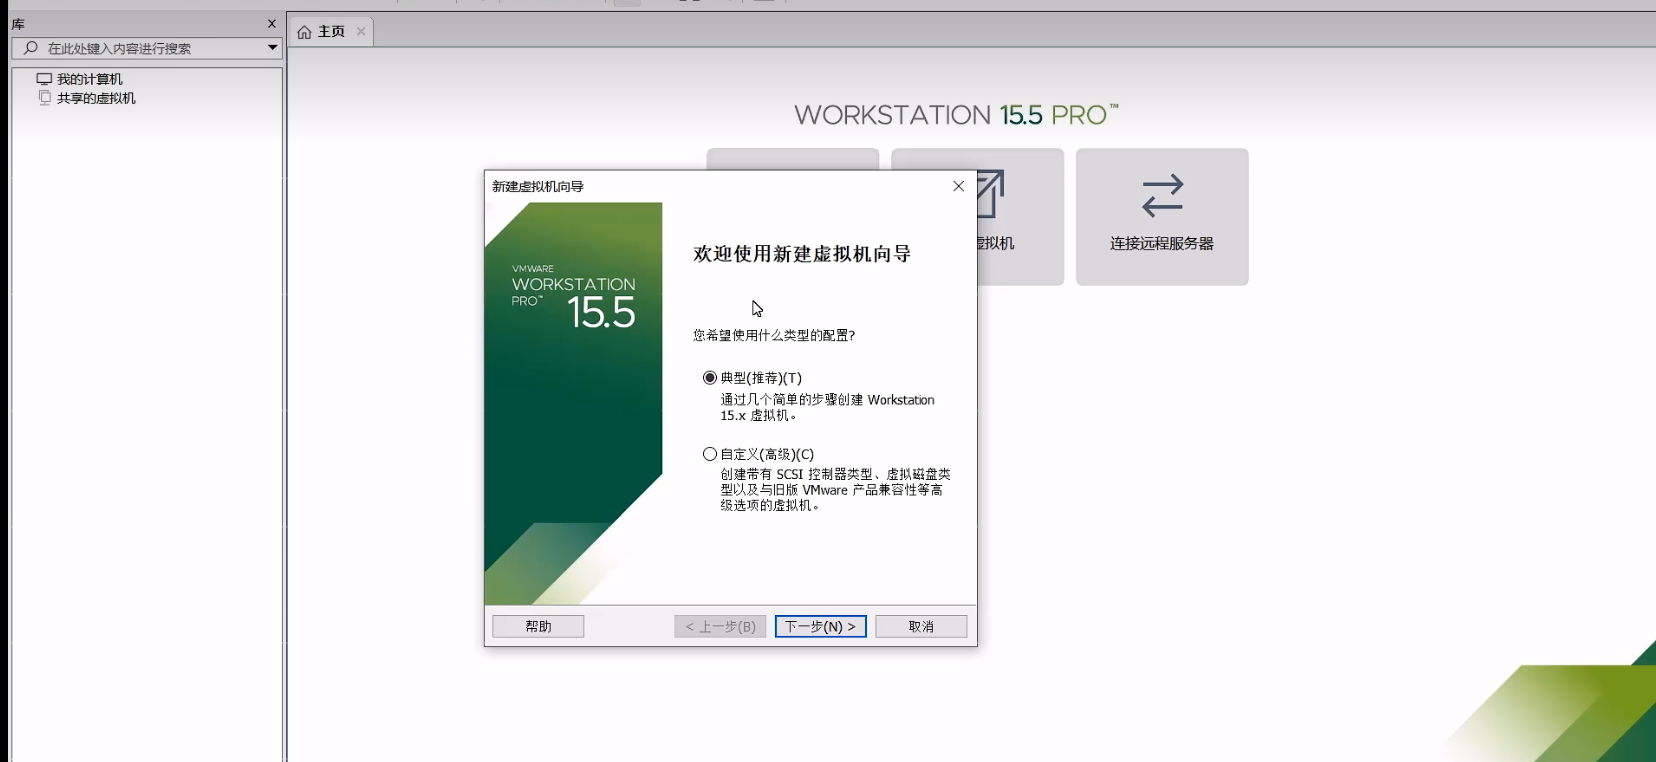The width and height of the screenshot is (1656, 762).
Task: Click the open virtual machine arrow icon
Action: pos(990,194)
